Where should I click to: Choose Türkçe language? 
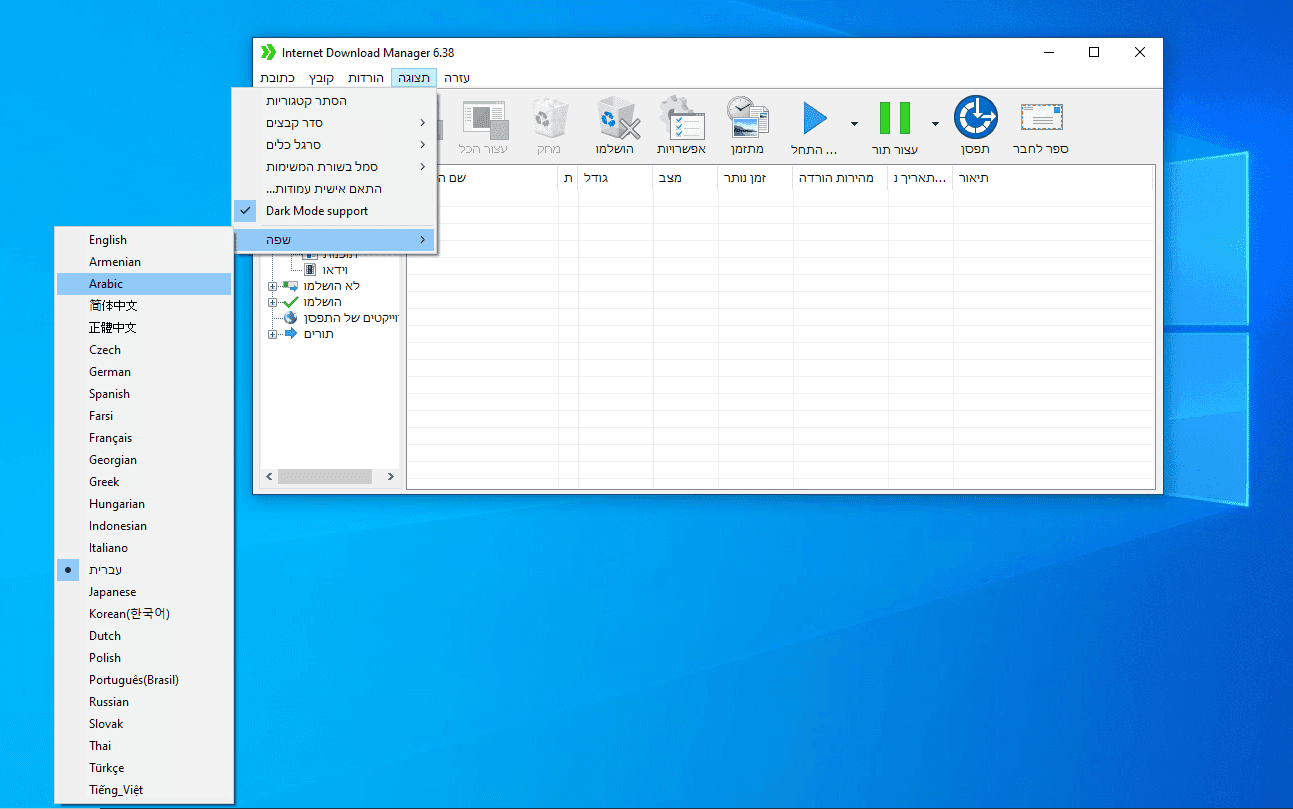(144, 768)
